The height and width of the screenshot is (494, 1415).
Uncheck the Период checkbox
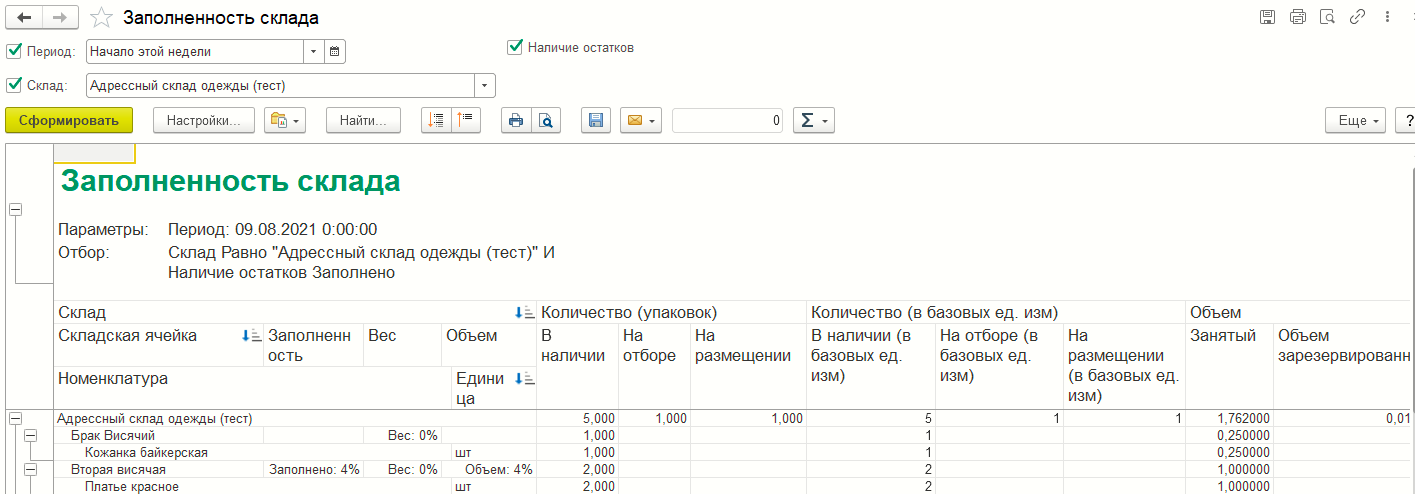pyautogui.click(x=14, y=51)
